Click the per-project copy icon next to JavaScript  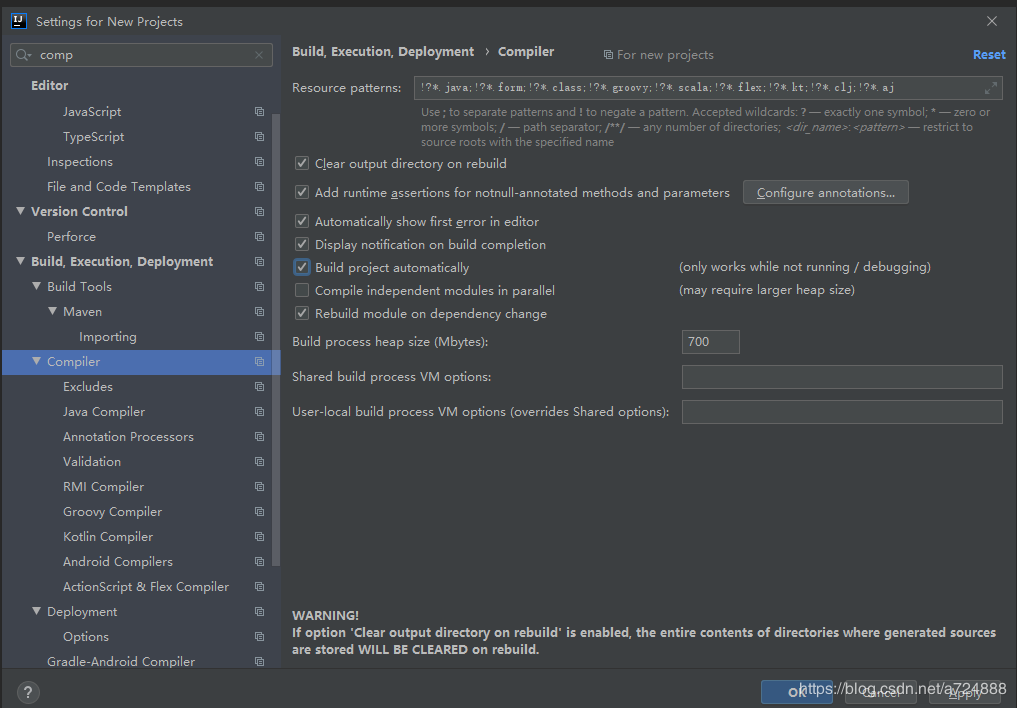[259, 112]
